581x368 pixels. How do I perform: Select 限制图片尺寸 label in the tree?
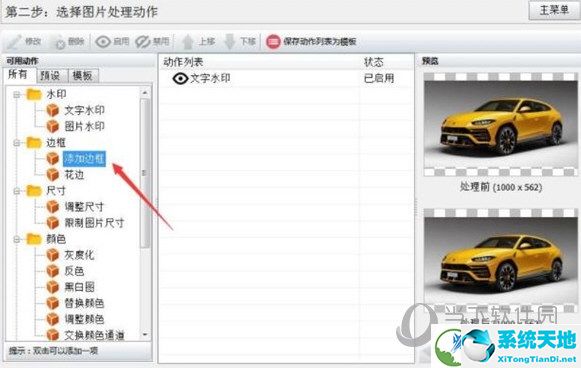pyautogui.click(x=94, y=223)
